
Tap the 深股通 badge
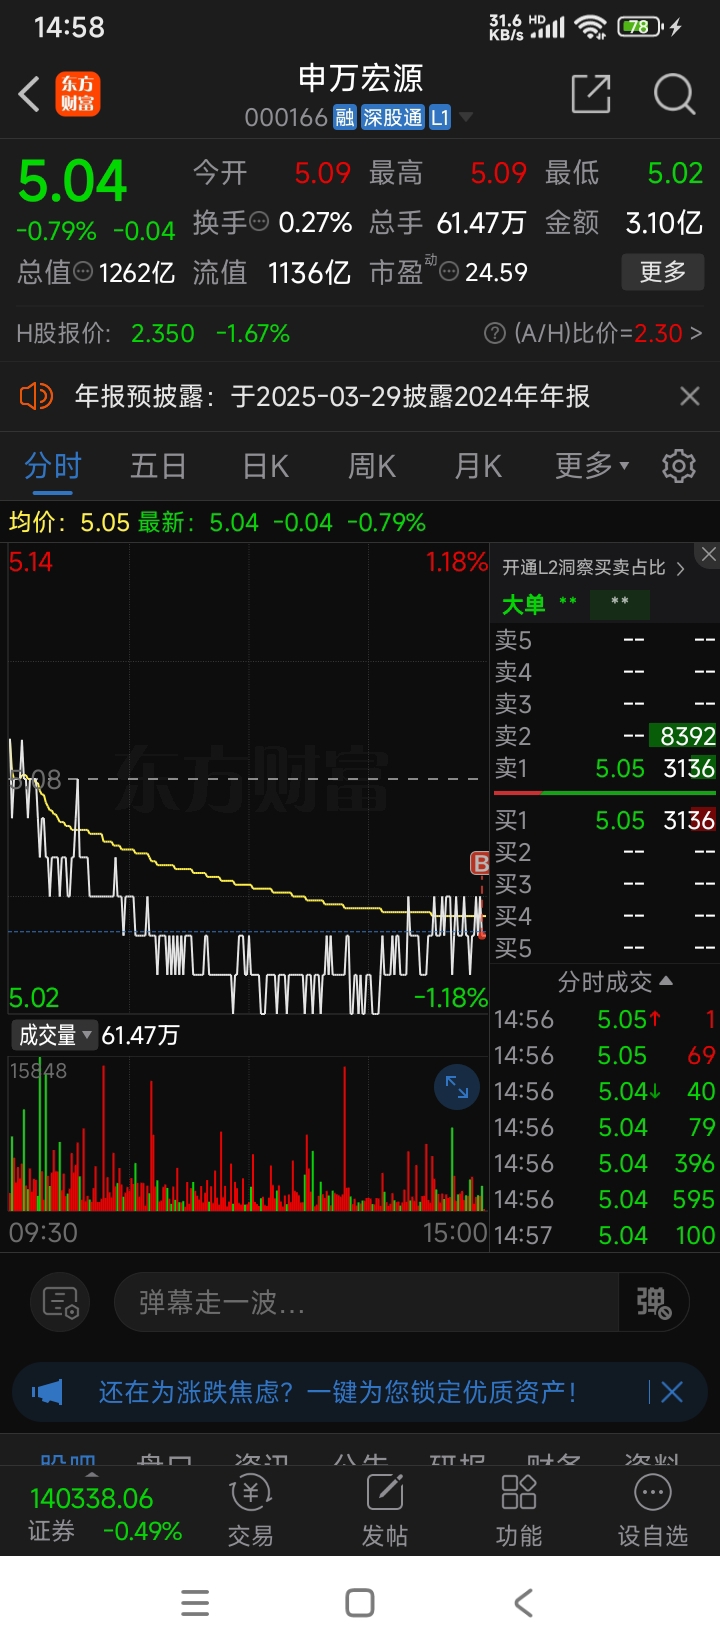click(392, 118)
